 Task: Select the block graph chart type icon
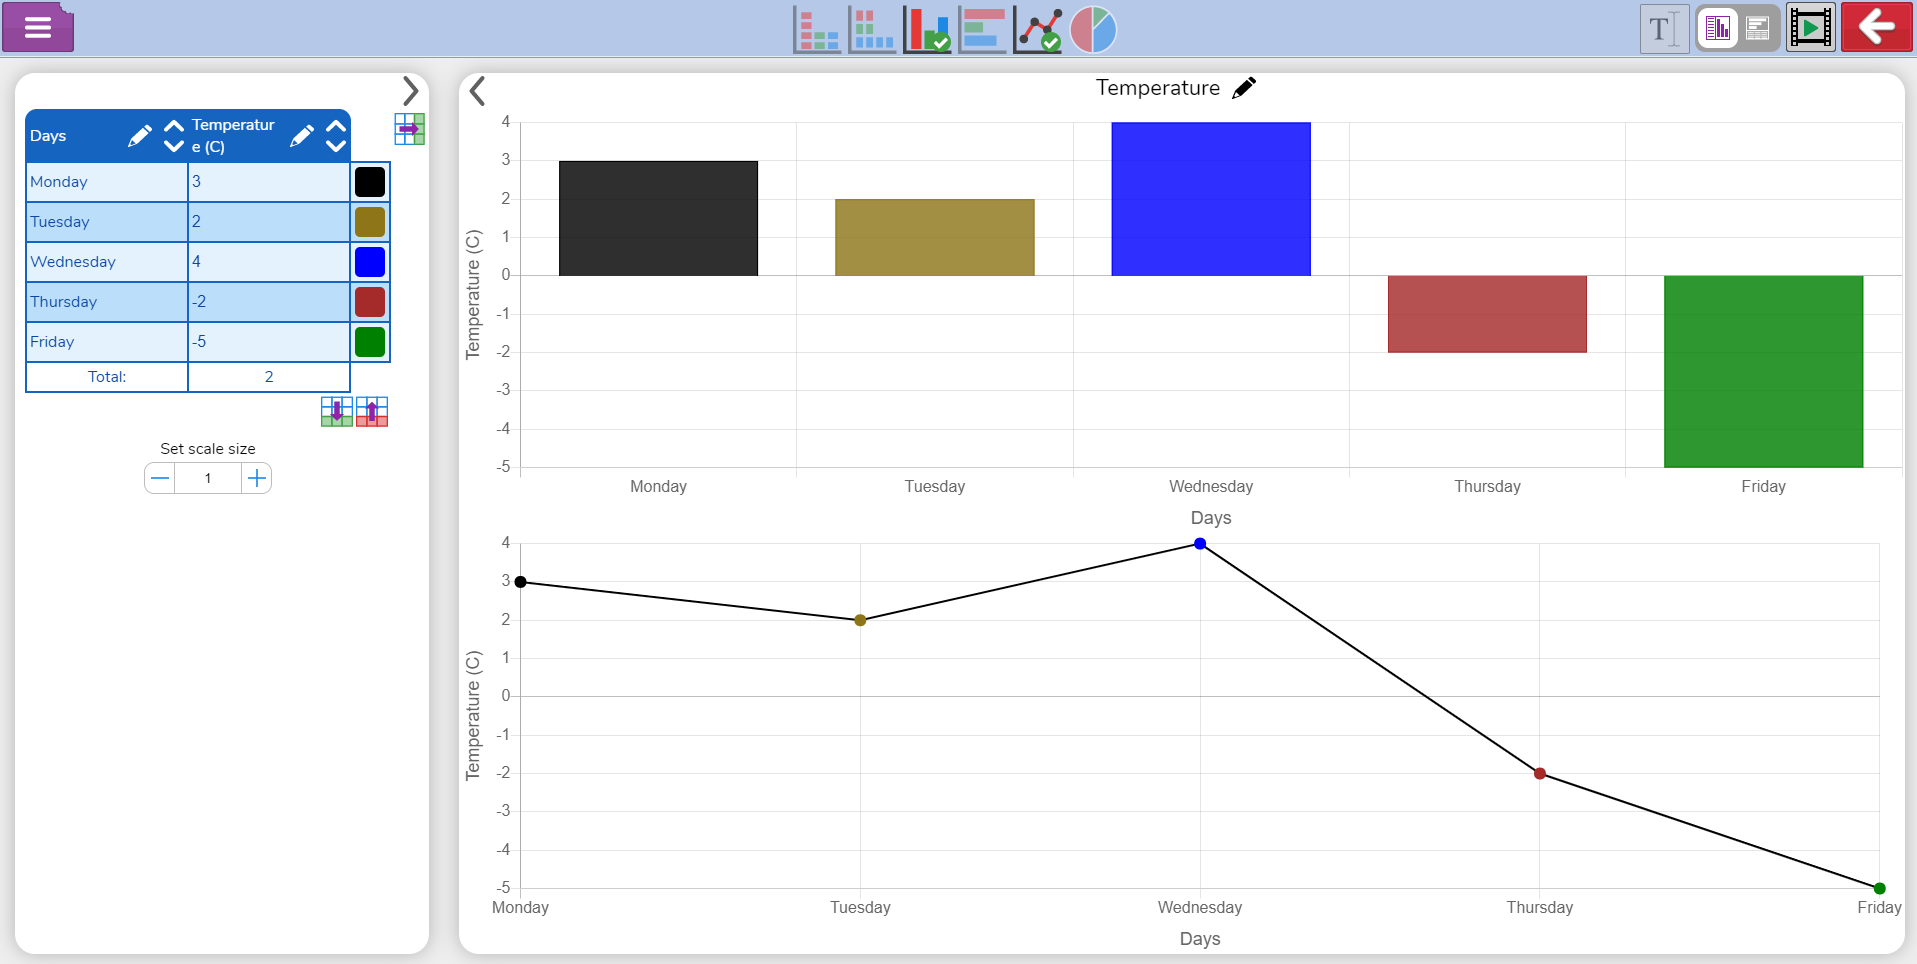point(872,29)
